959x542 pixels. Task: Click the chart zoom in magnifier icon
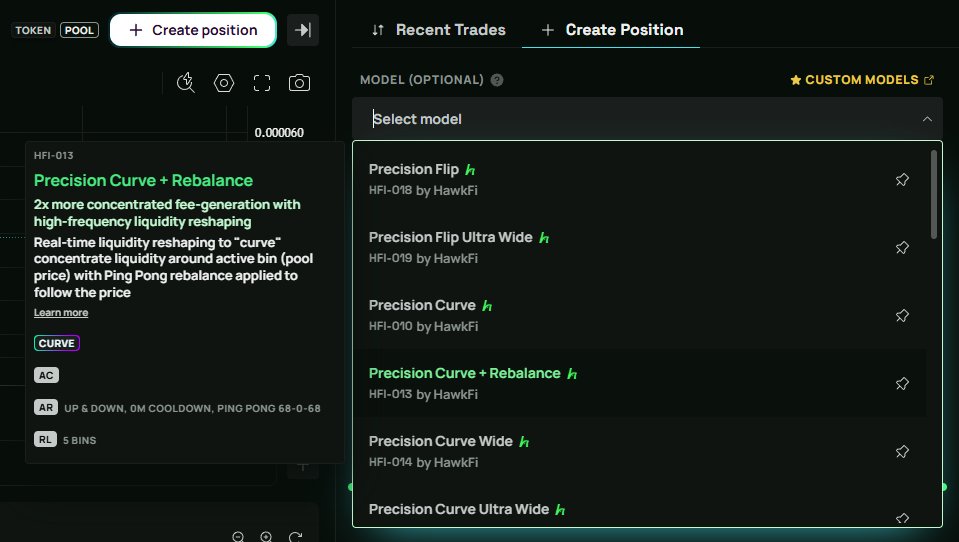[x=266, y=536]
